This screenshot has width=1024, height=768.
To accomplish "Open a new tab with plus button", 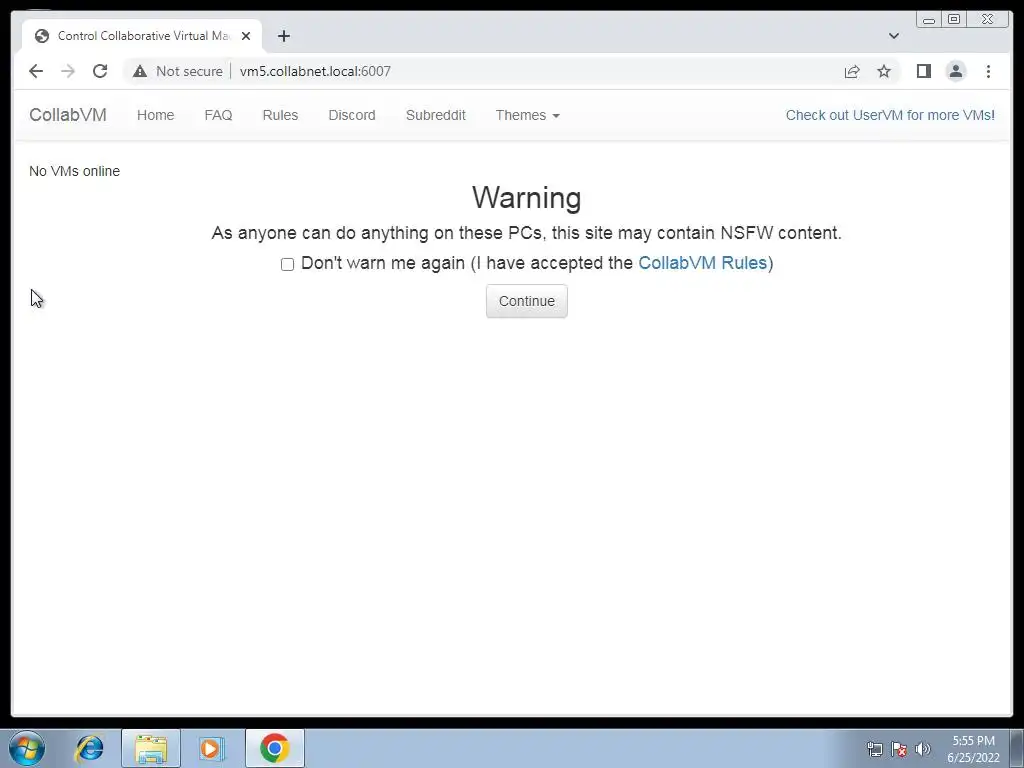I will (283, 36).
